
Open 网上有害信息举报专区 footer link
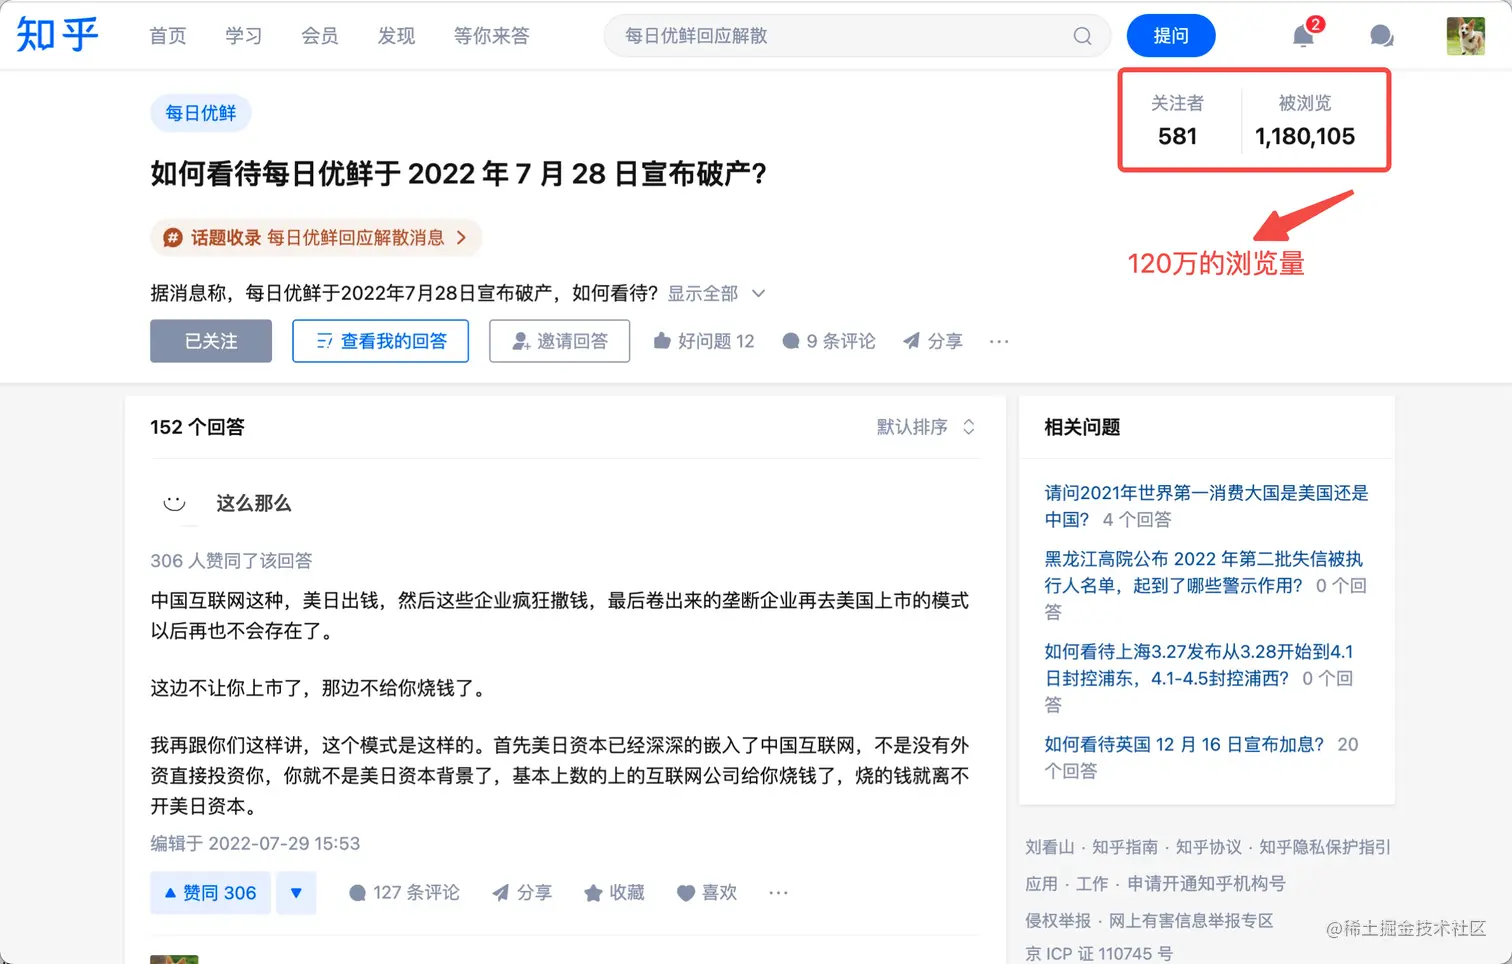(1191, 921)
